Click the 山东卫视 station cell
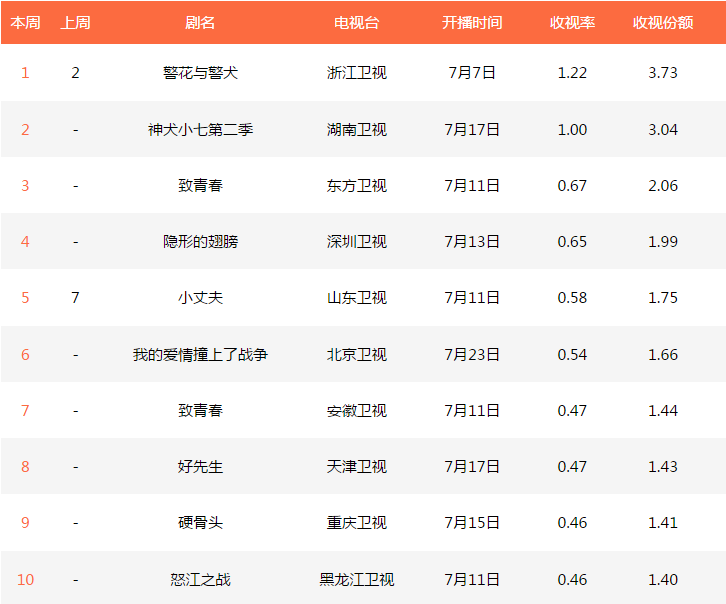726x604 pixels. [x=357, y=298]
